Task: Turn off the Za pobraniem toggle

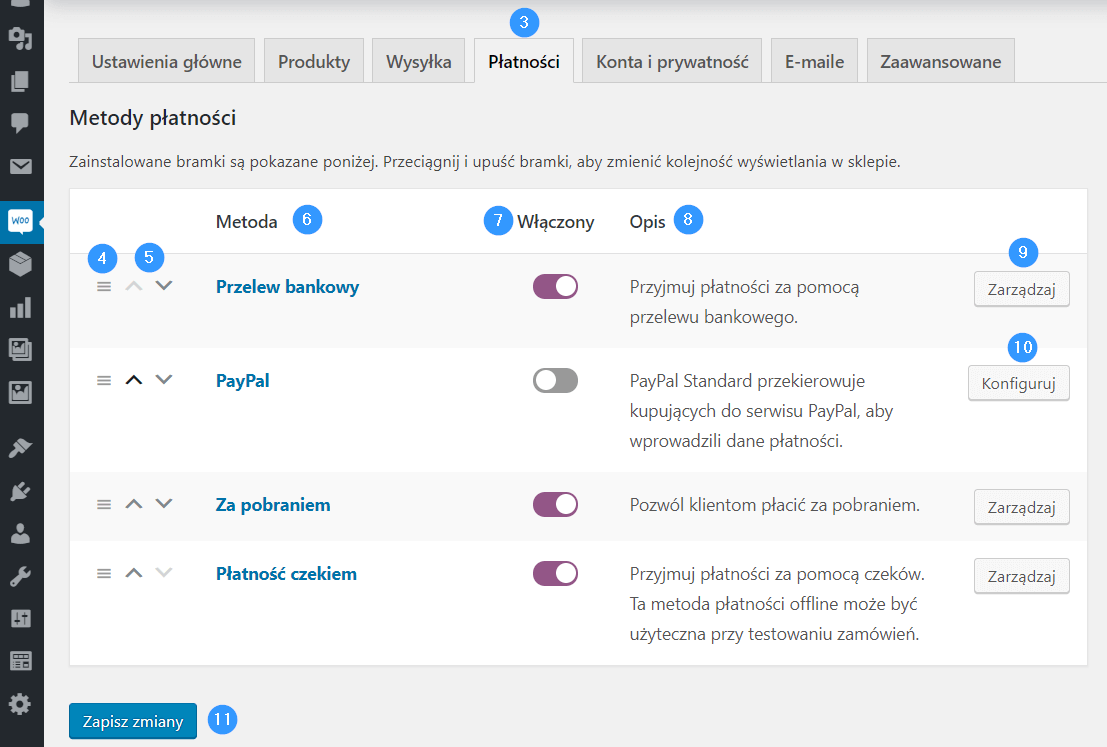Action: coord(555,505)
